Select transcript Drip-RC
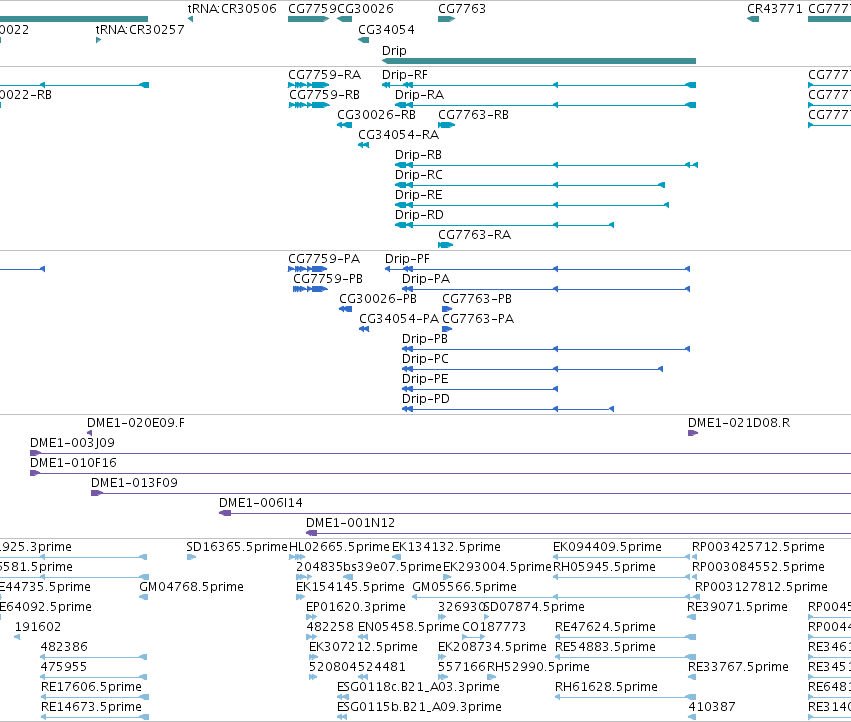 [530, 185]
